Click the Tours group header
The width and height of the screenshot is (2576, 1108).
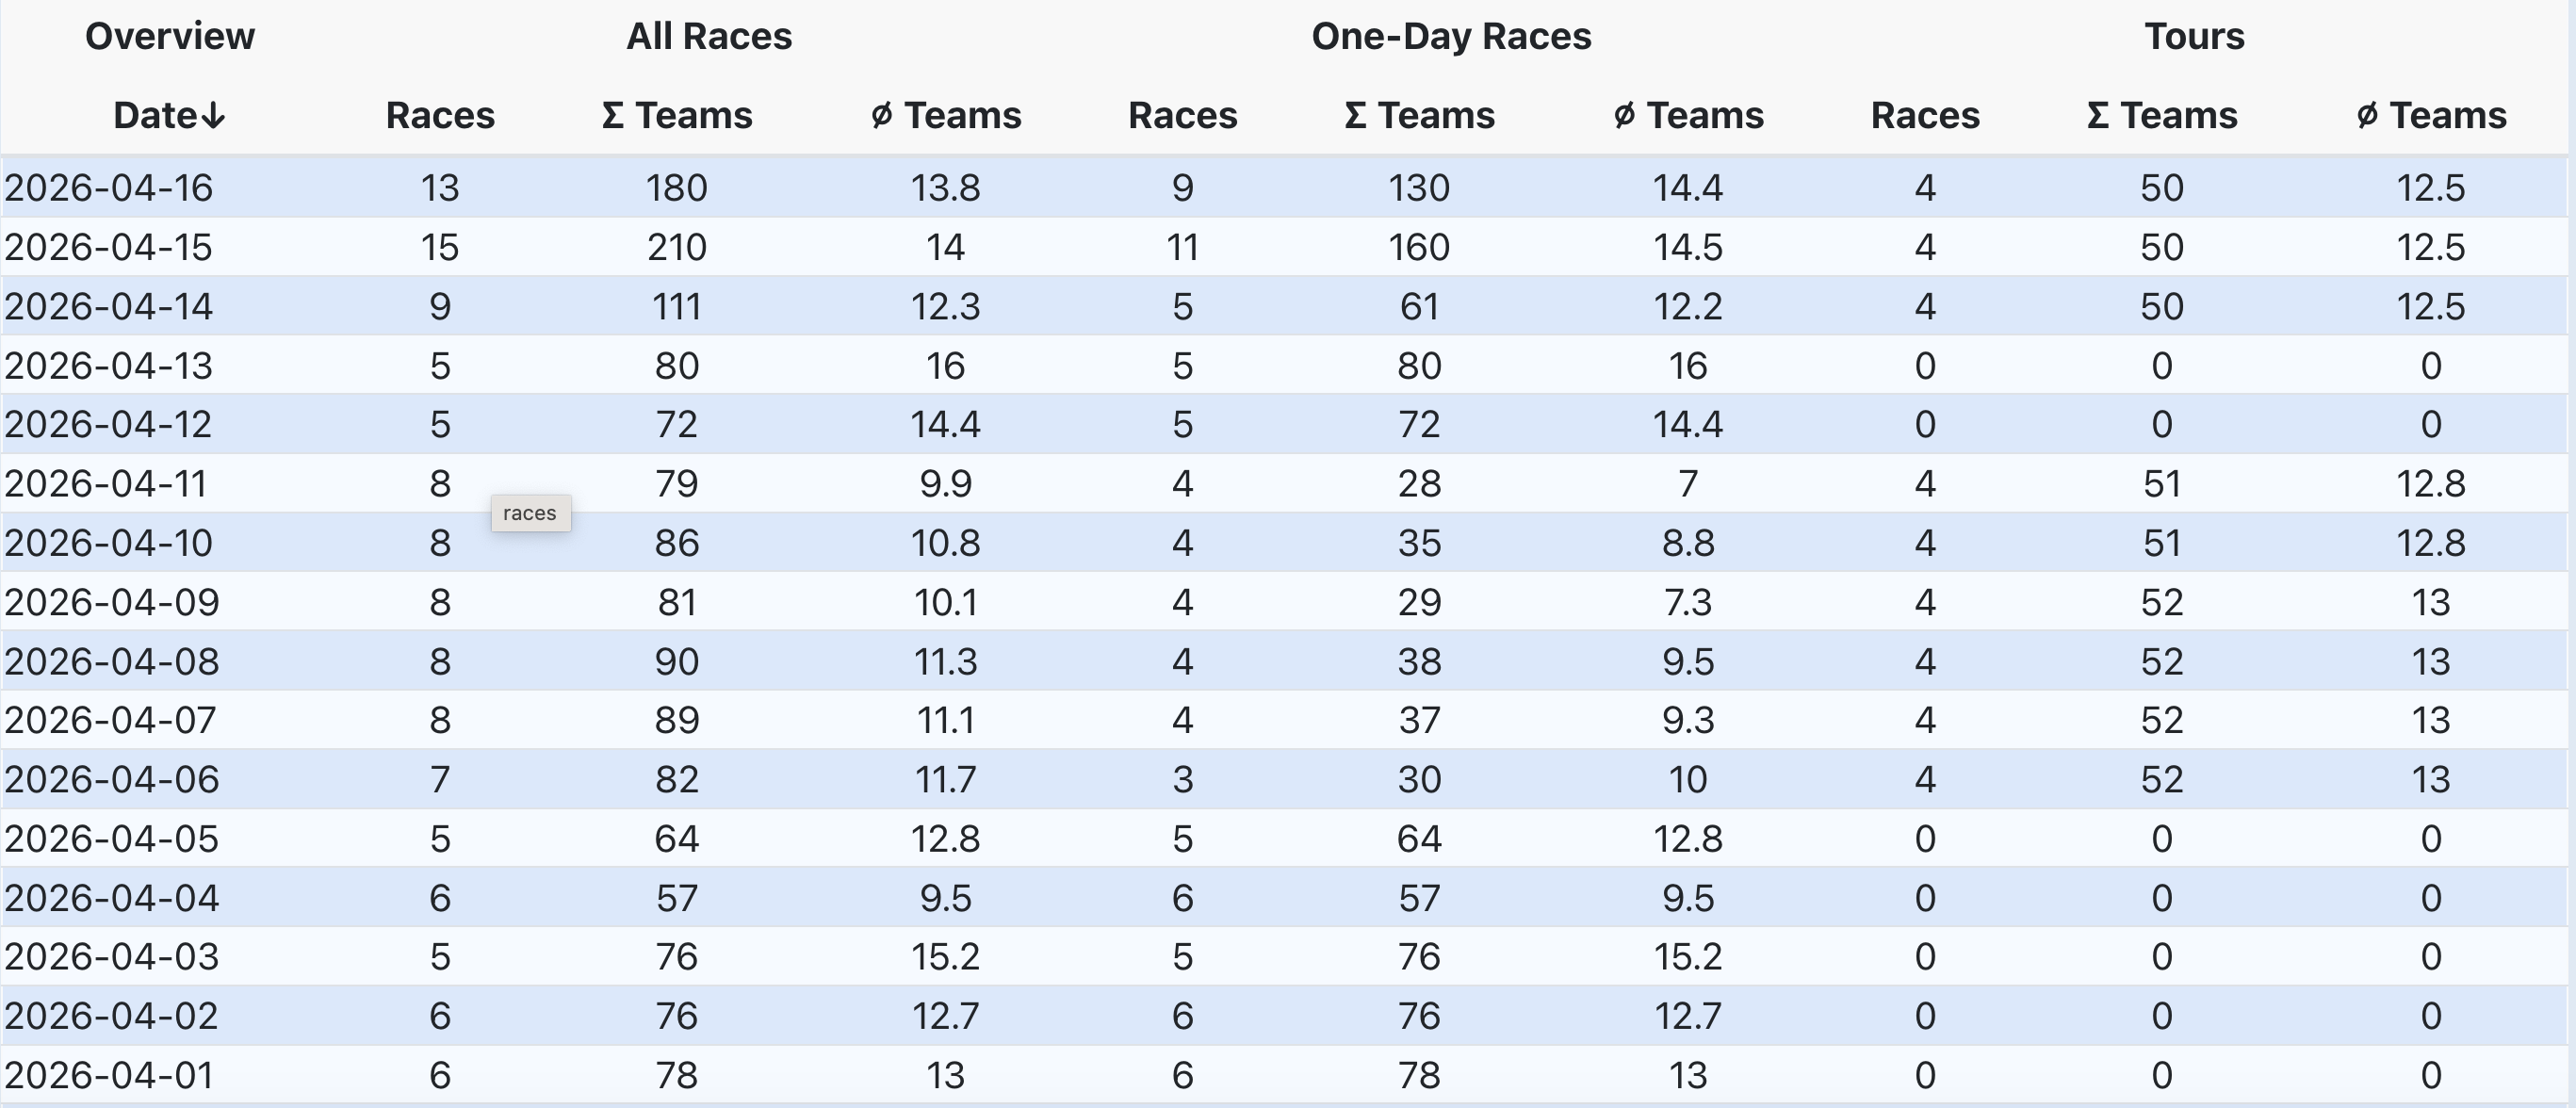point(2194,37)
